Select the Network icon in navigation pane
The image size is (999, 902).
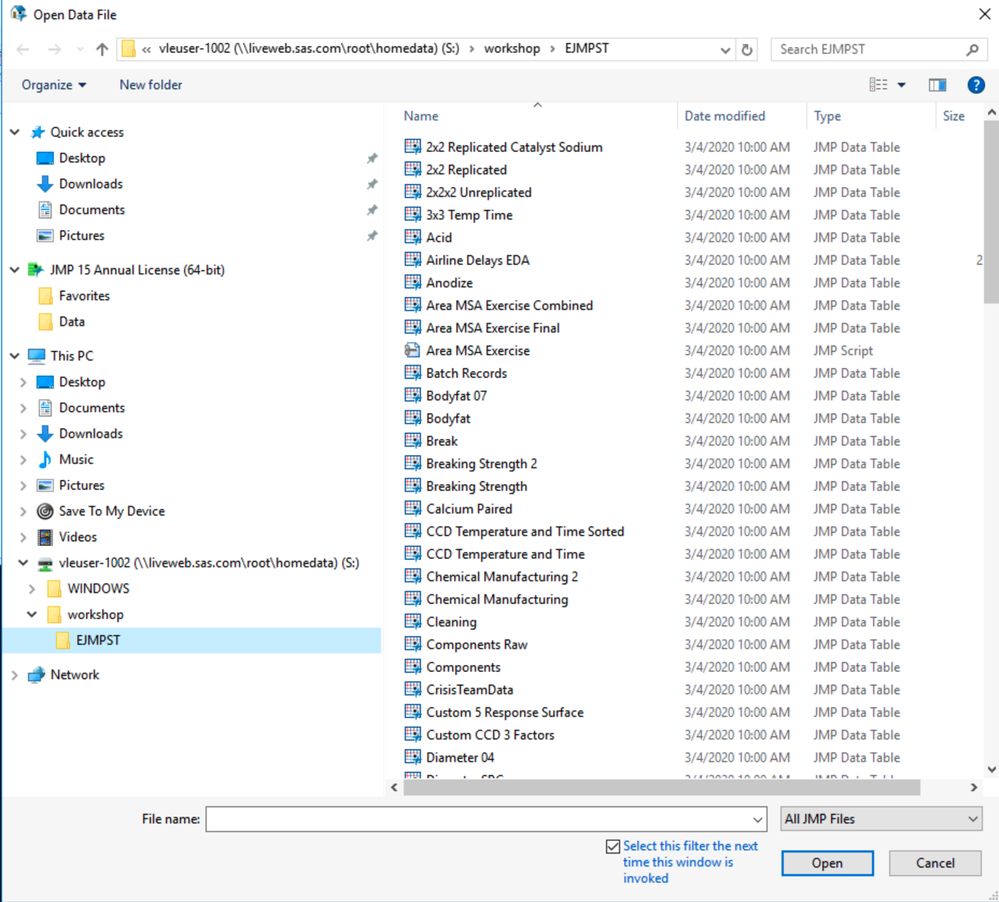click(x=37, y=675)
